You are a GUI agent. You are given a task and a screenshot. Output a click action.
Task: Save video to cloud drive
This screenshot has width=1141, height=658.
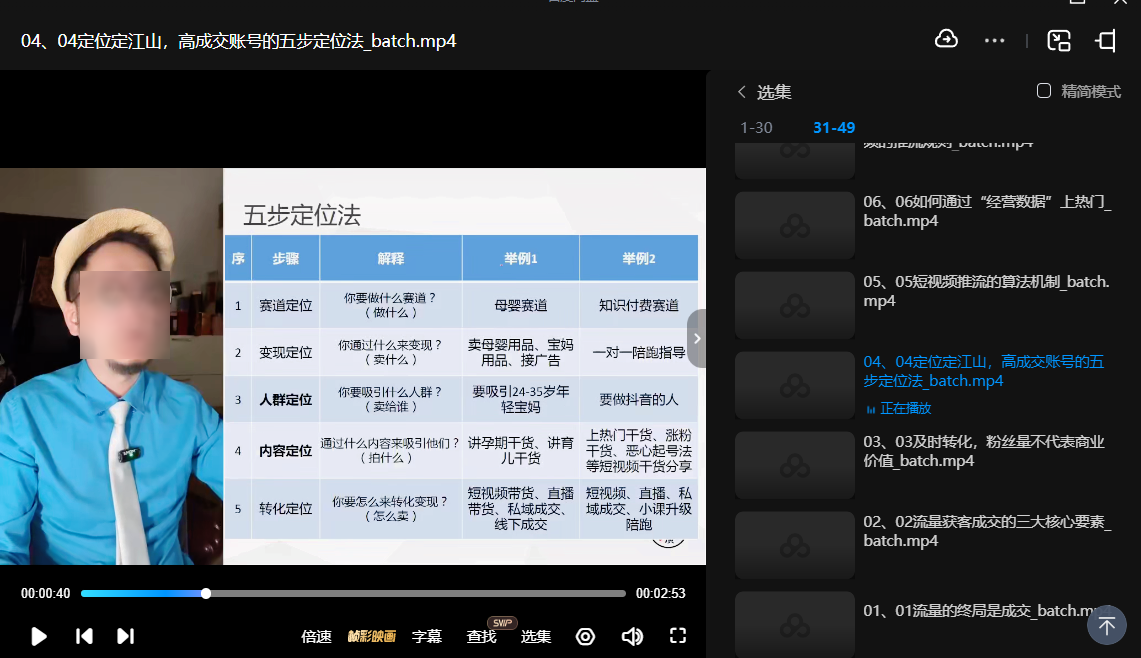tap(946, 39)
